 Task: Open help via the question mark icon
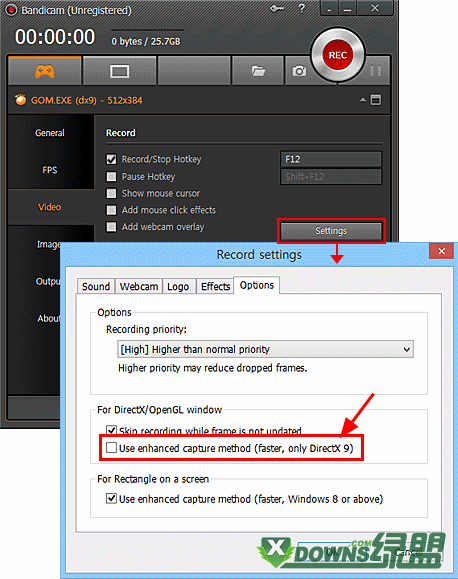[301, 8]
